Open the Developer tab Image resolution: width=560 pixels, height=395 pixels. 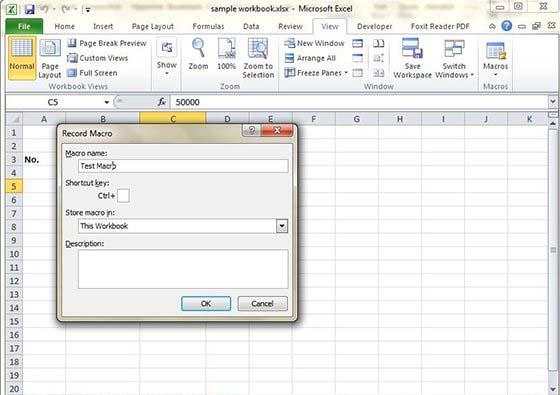click(x=374, y=26)
